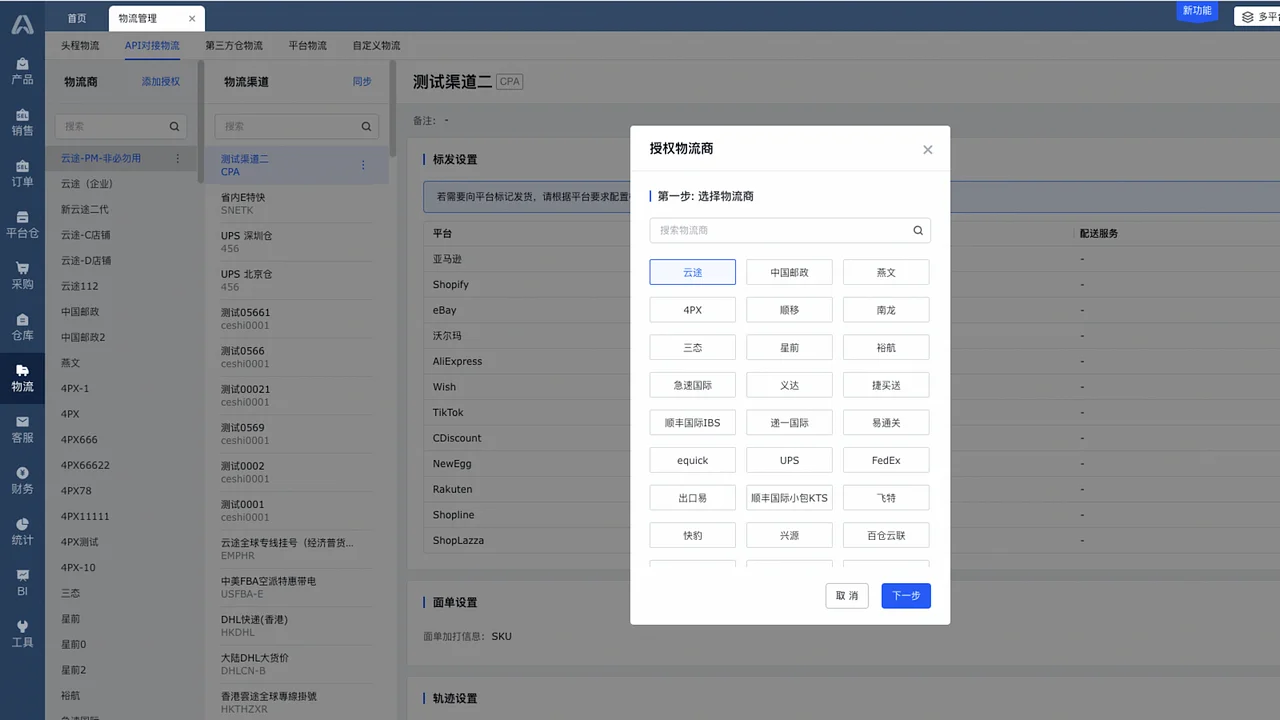Select the FedEx carrier option
Viewport: 1280px width, 720px height.
(885, 459)
